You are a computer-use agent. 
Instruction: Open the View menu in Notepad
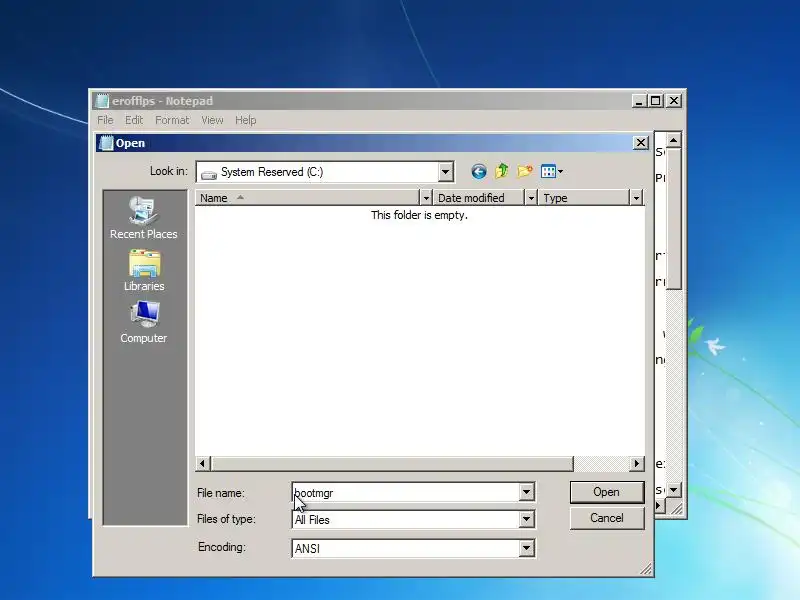point(212,120)
